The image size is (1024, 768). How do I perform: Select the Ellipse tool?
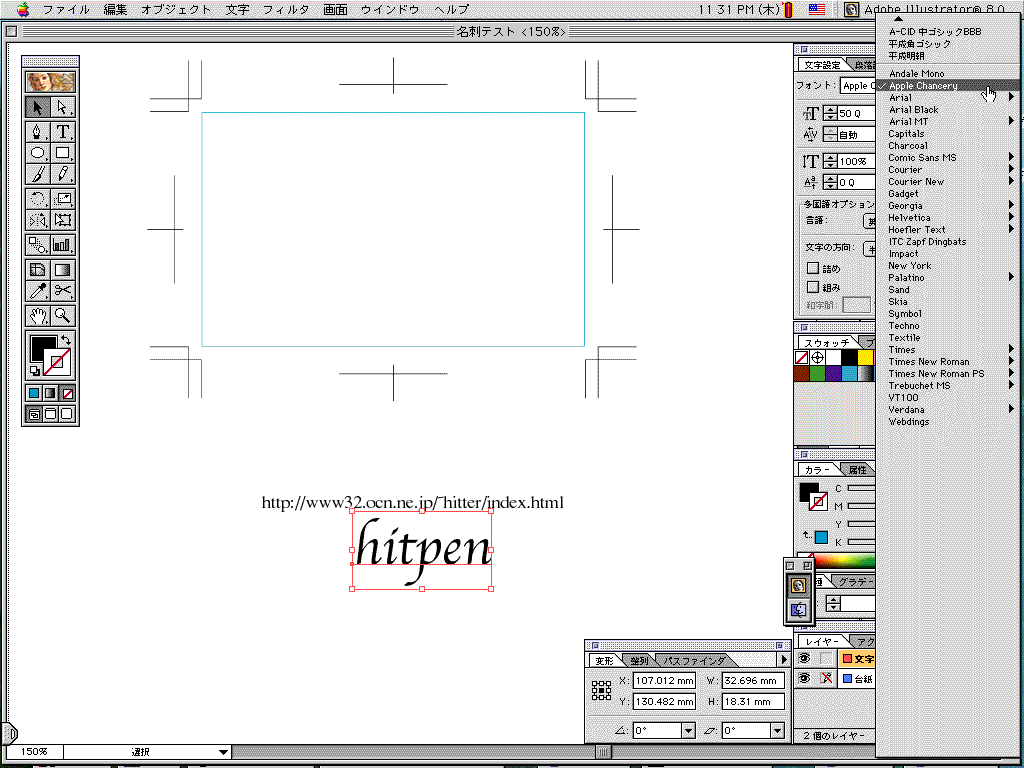point(37,154)
